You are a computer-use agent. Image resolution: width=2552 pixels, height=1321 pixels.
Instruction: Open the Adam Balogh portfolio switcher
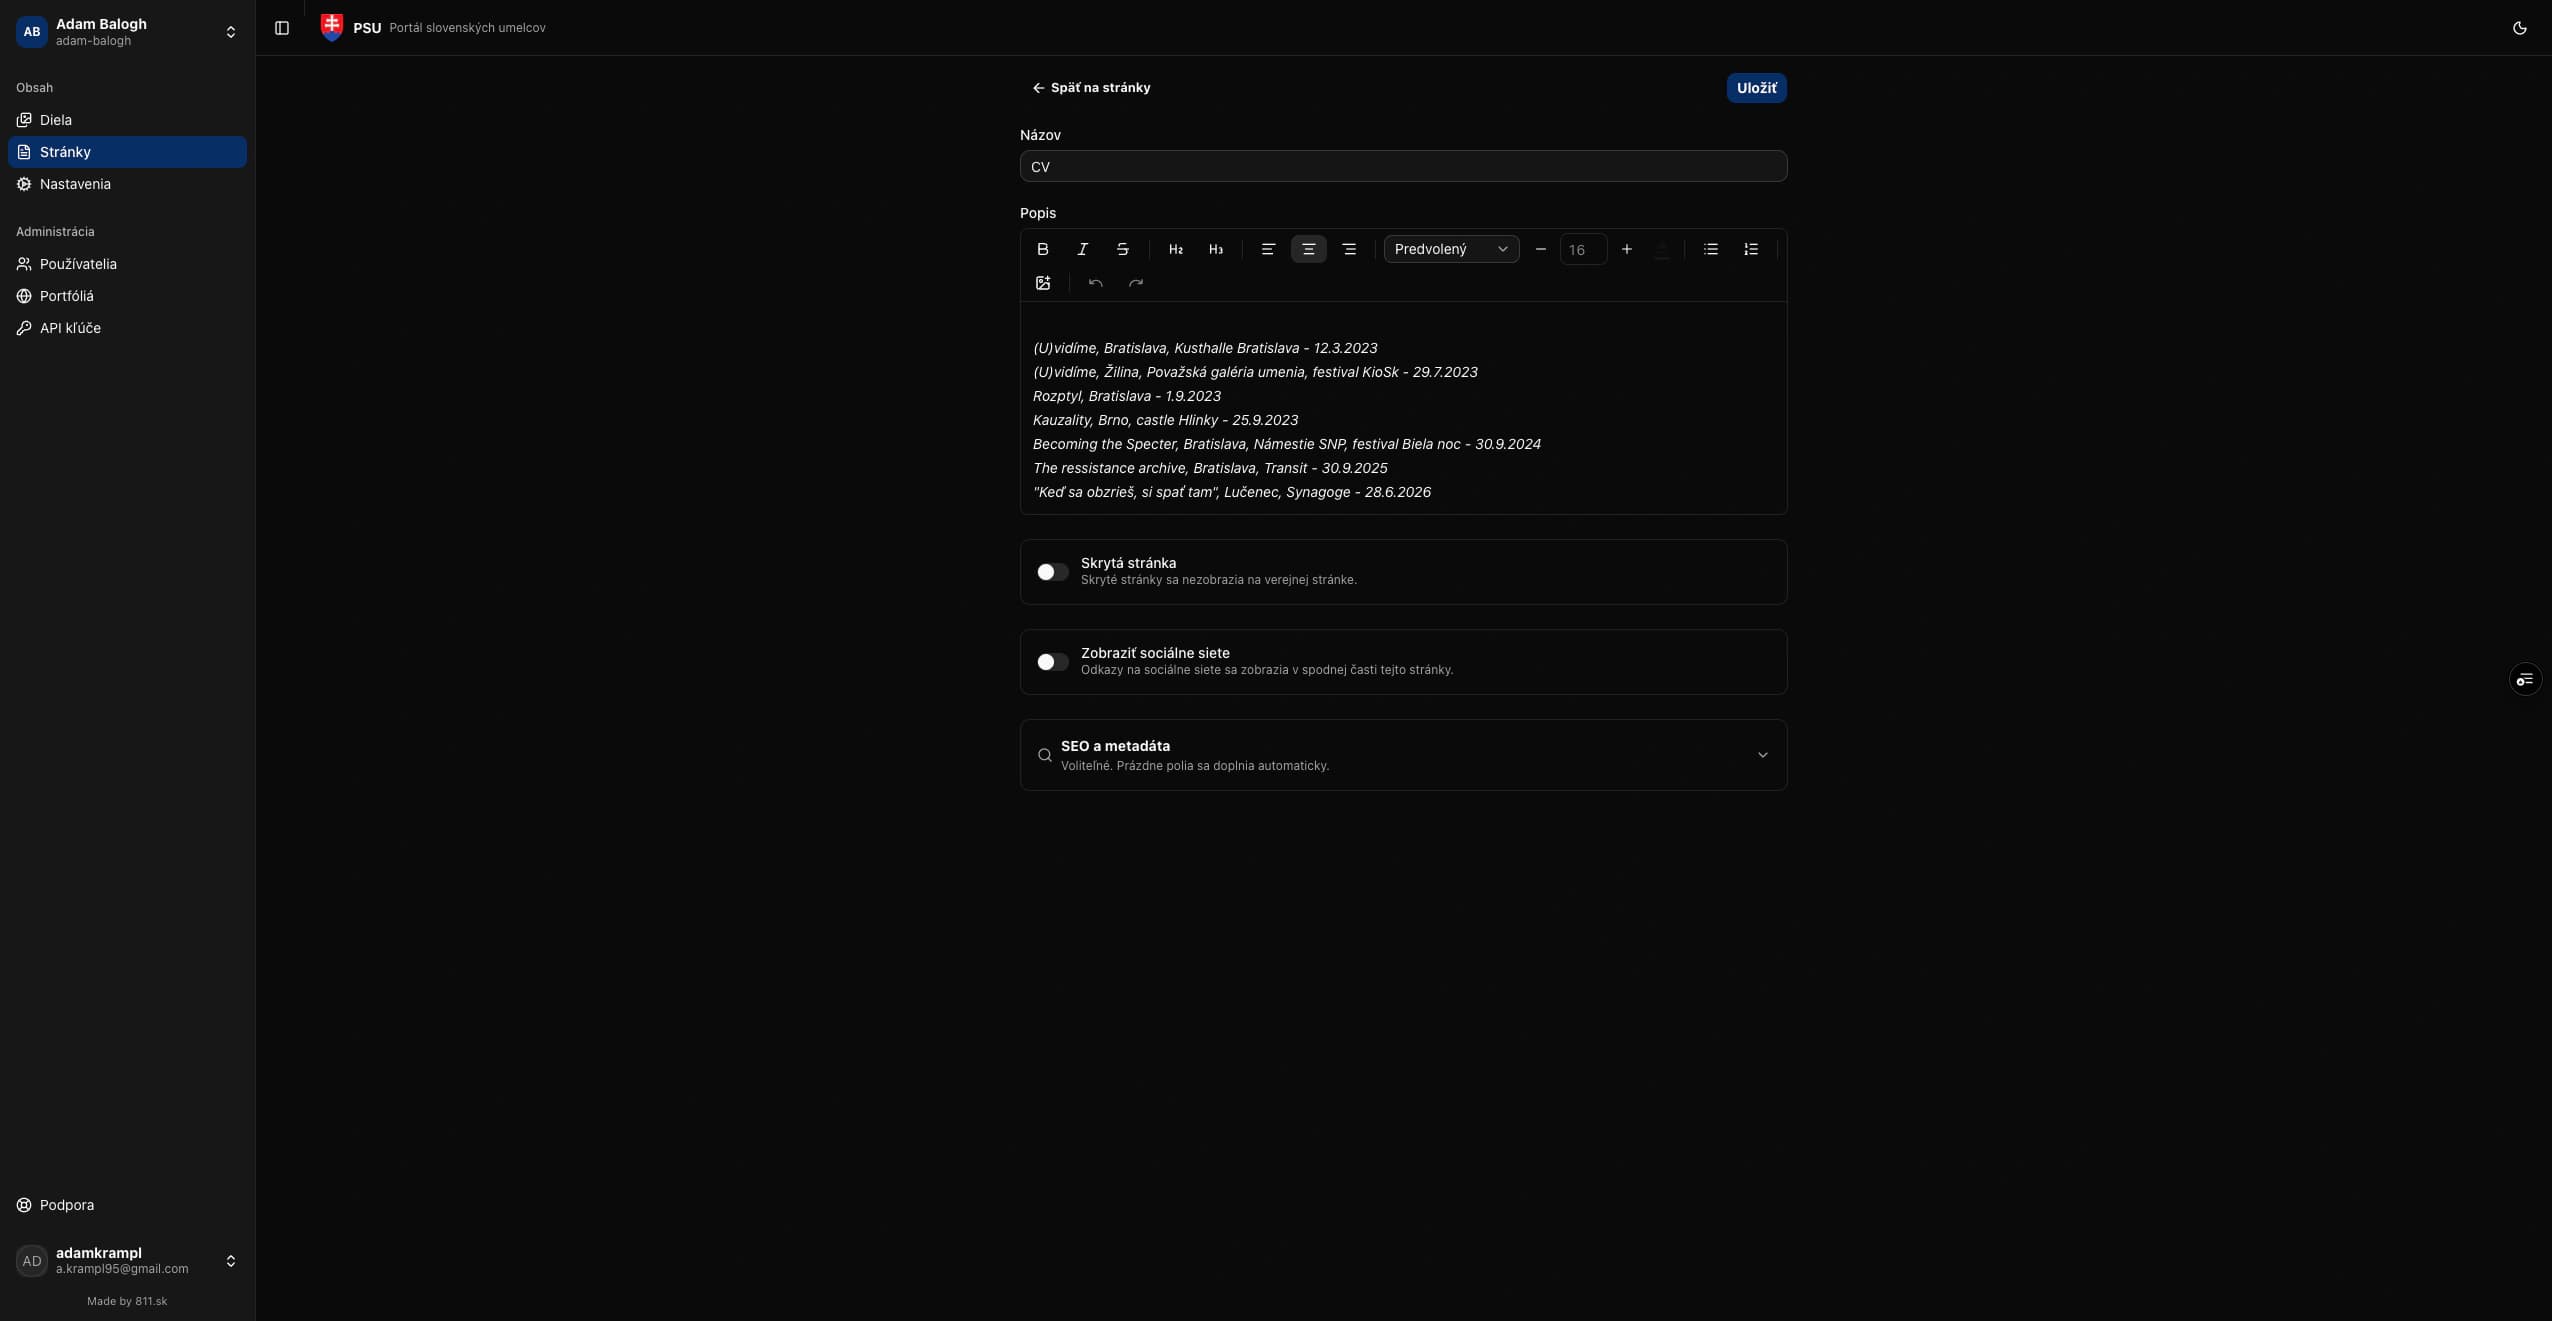(127, 32)
